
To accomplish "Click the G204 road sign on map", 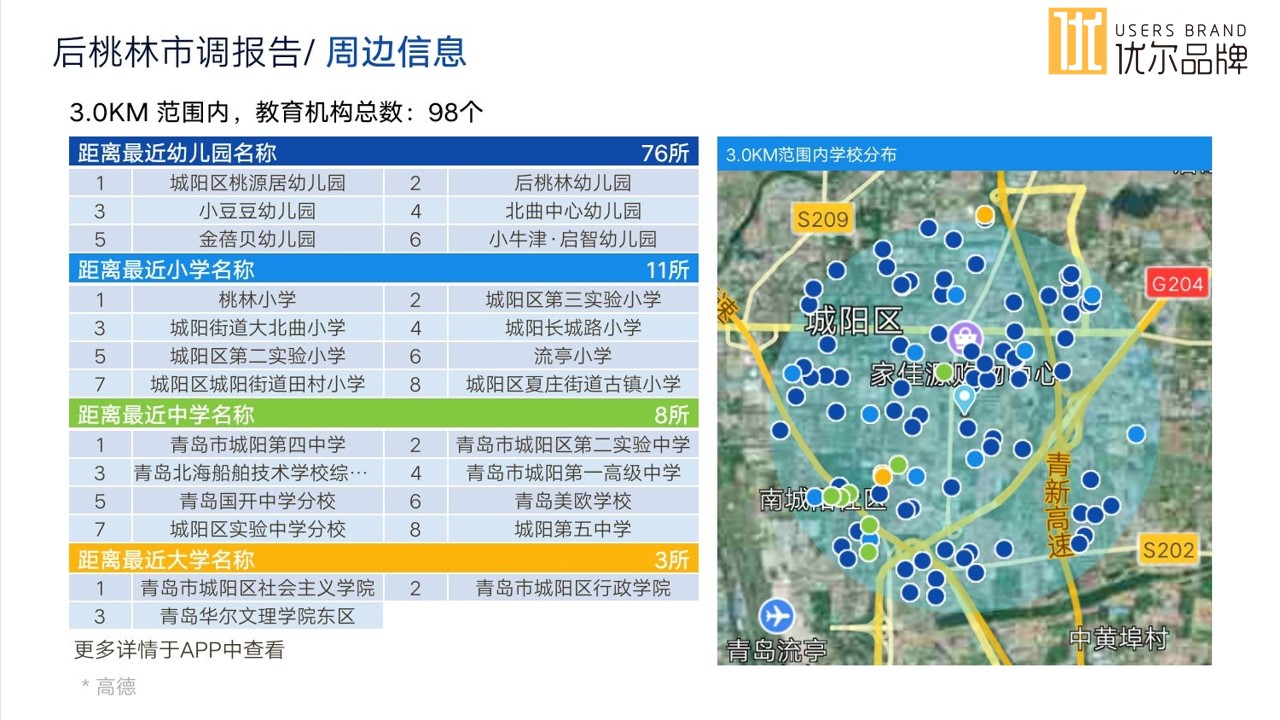I will (x=1177, y=284).
